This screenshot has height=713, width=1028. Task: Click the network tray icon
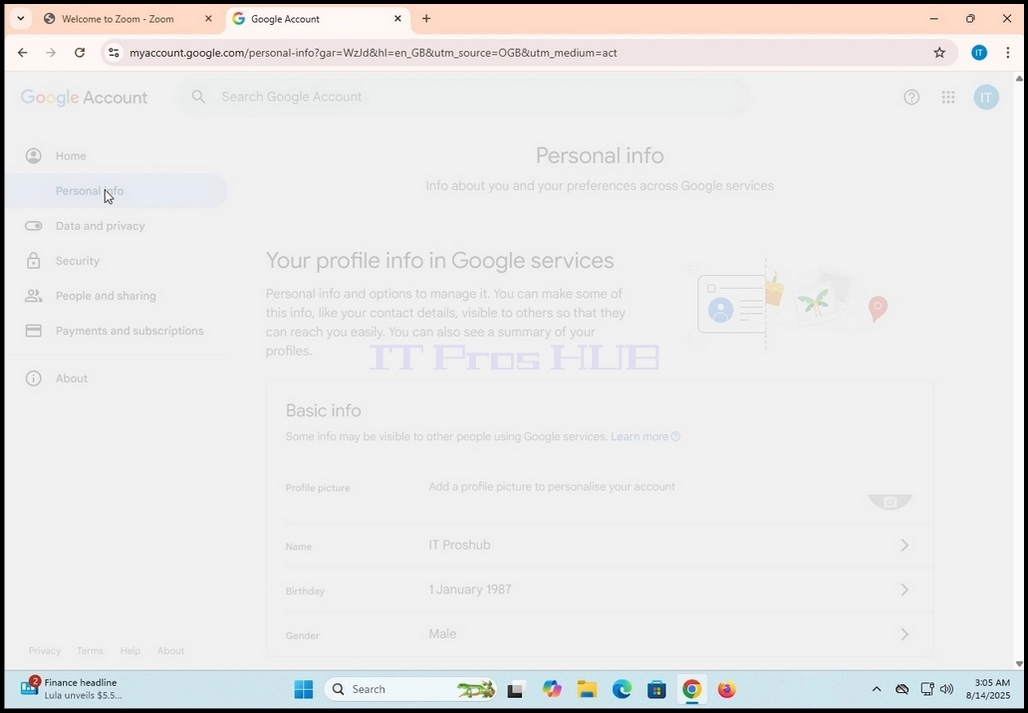pos(926,689)
